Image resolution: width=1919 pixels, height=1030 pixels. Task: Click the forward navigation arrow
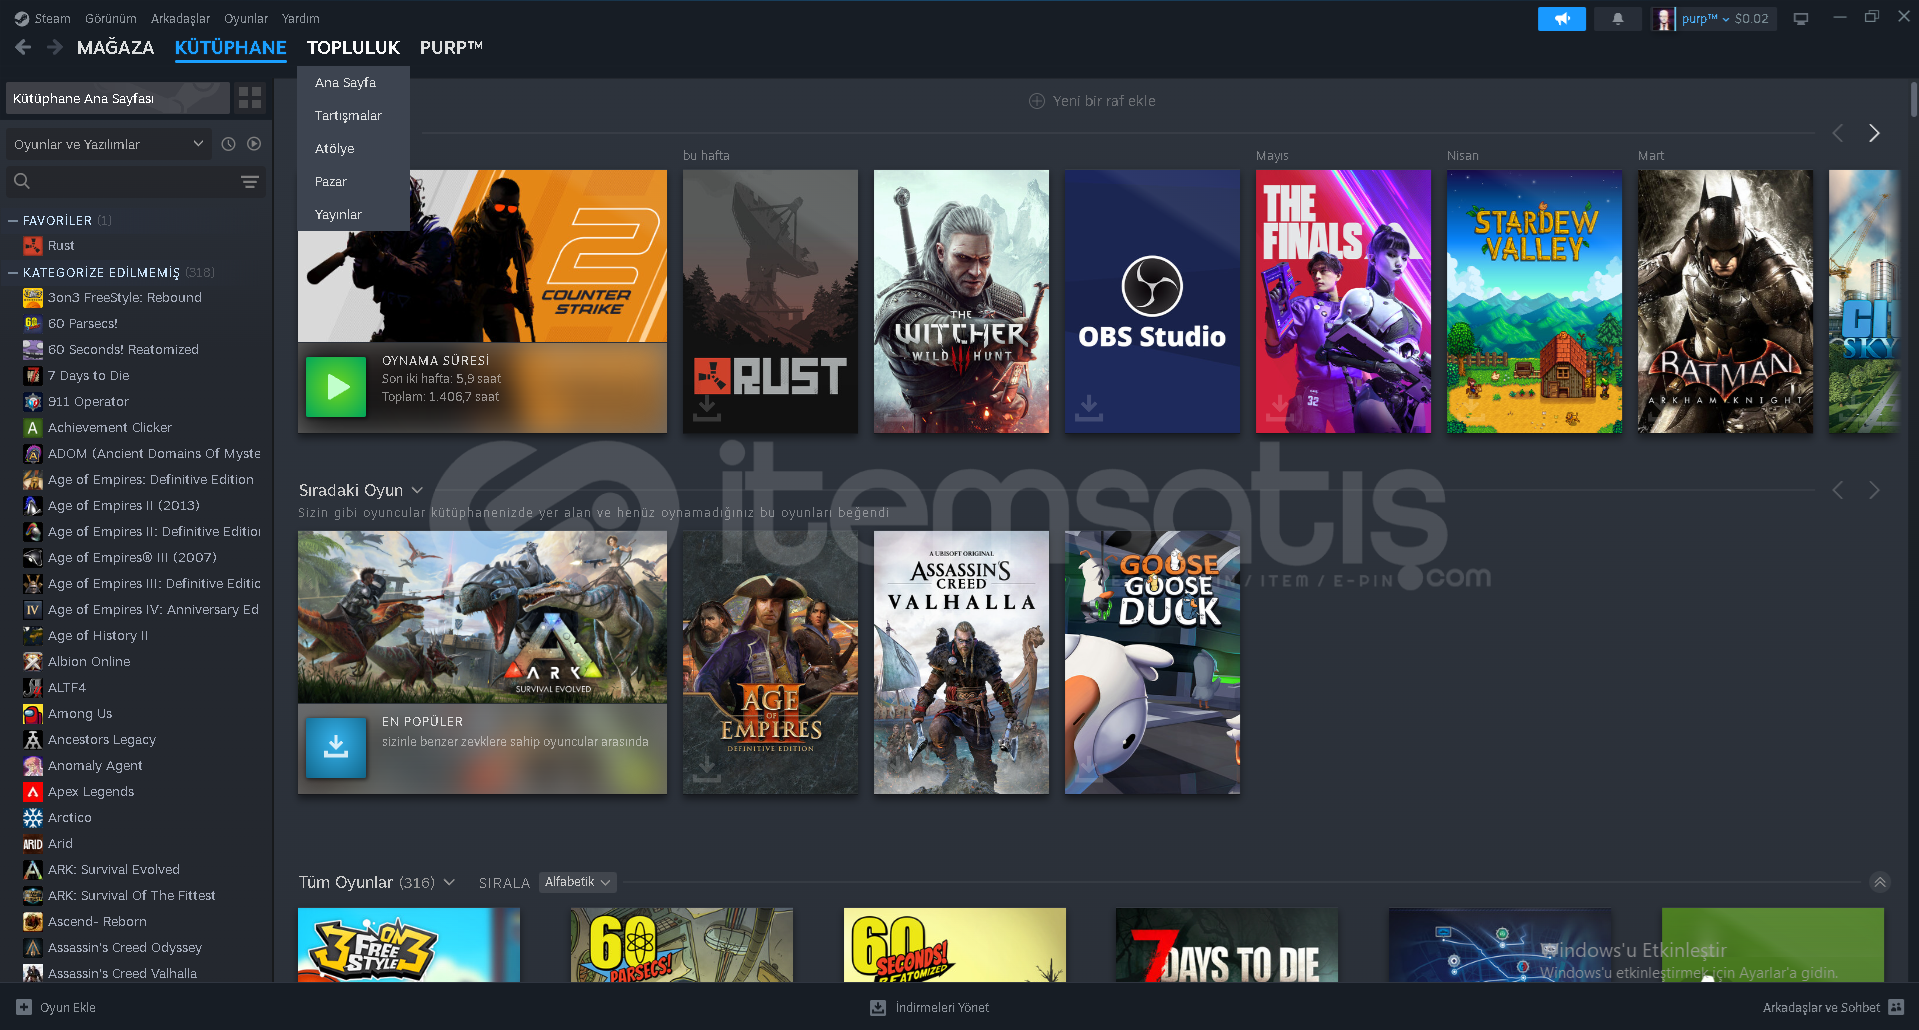click(x=55, y=47)
